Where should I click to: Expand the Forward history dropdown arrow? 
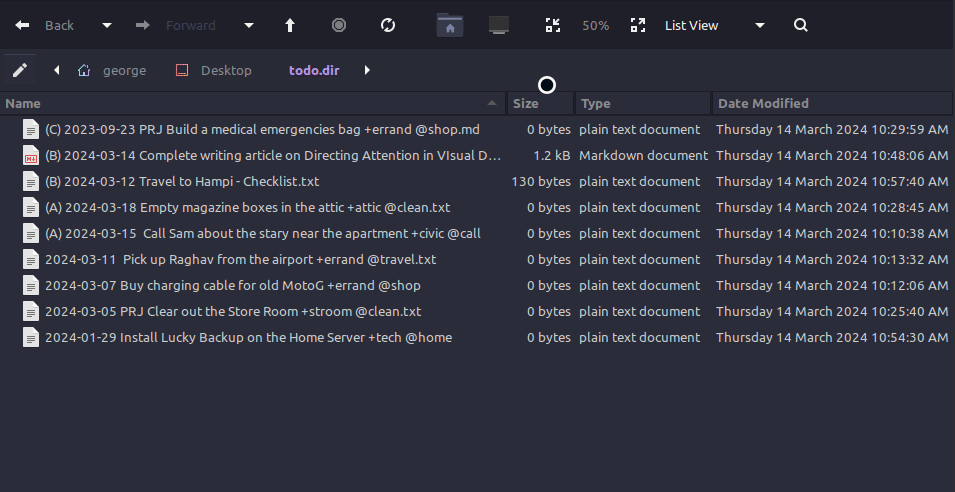249,25
